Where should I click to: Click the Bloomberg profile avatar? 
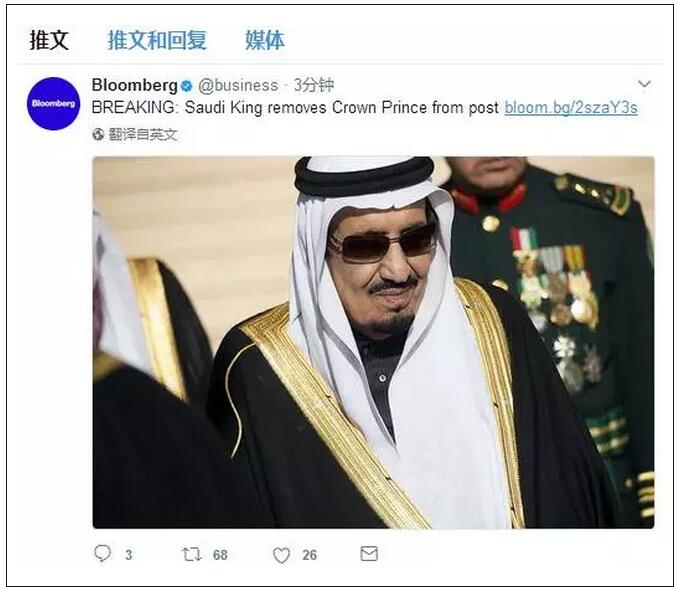pos(53,104)
